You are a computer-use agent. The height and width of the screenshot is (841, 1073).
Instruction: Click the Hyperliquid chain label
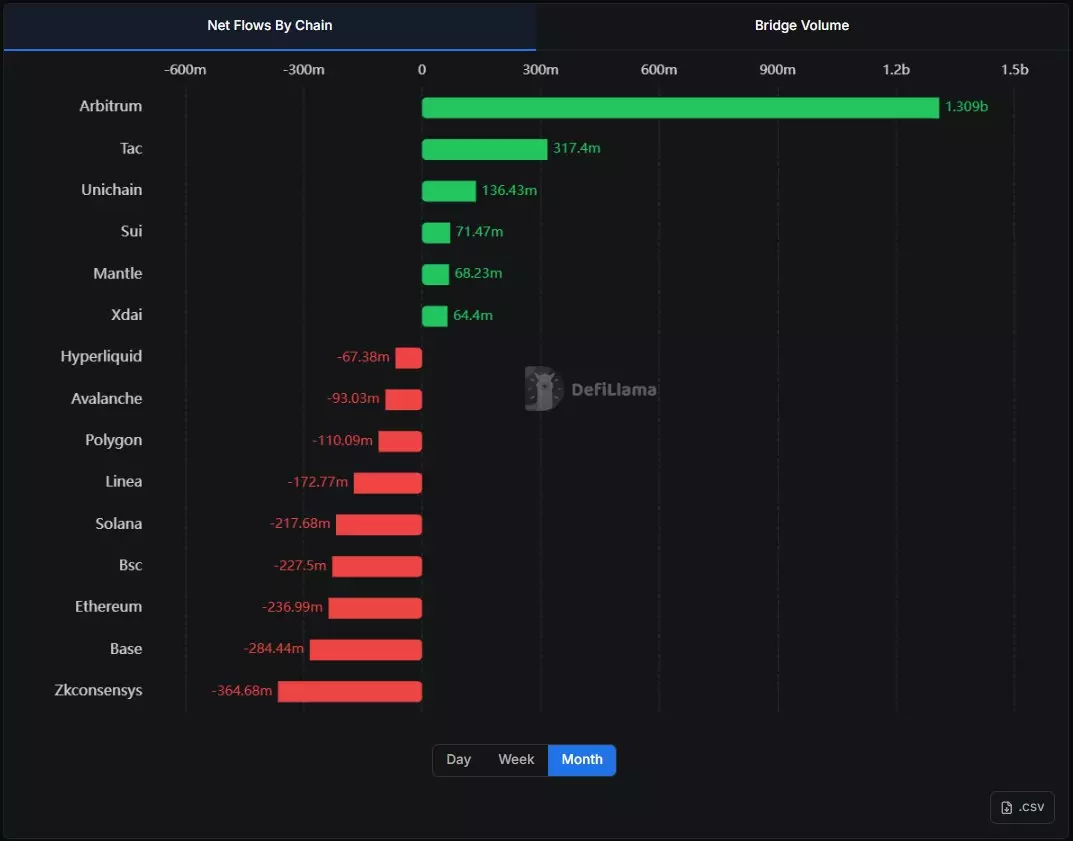(101, 357)
